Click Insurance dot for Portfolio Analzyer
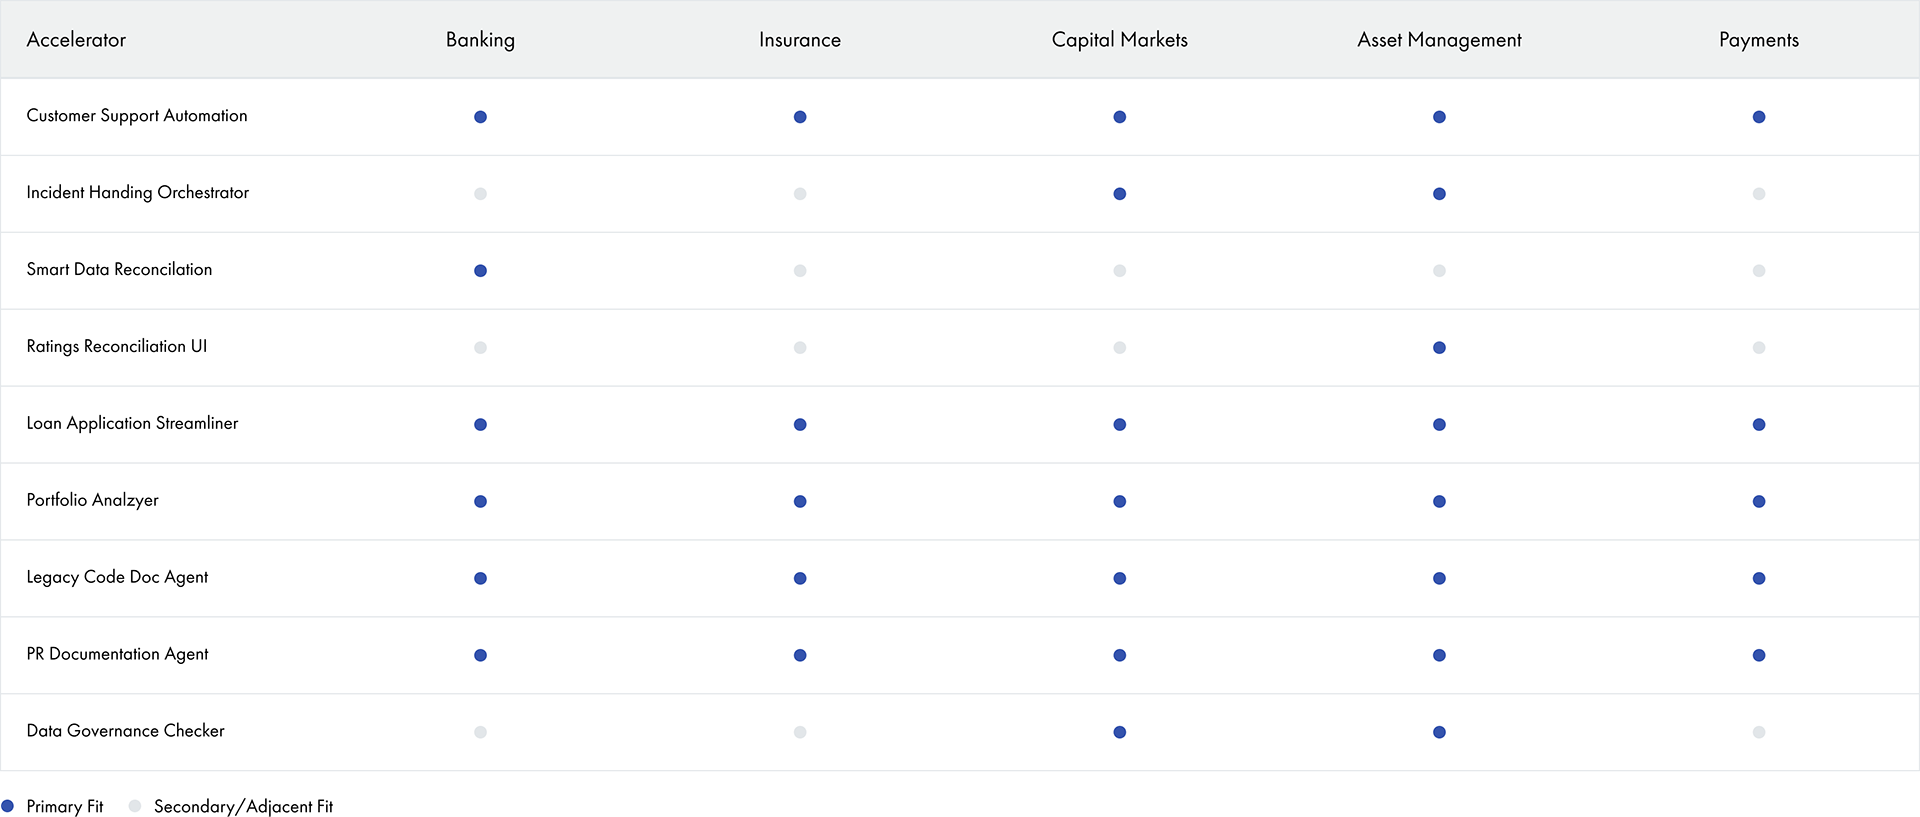The image size is (1920, 817). 800,502
